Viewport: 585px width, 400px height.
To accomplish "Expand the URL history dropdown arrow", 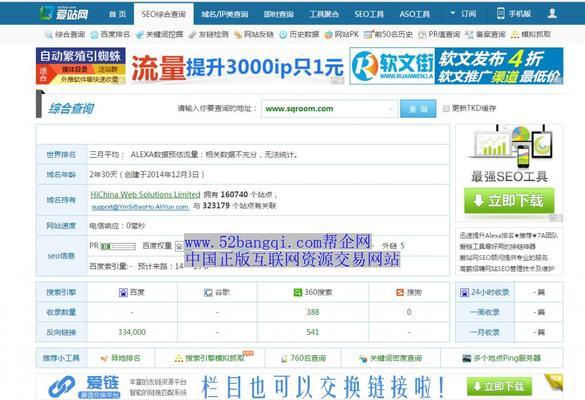I will [x=391, y=109].
